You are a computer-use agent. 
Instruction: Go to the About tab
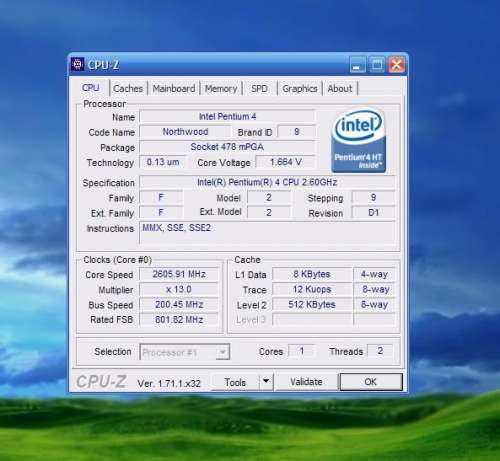pyautogui.click(x=340, y=89)
